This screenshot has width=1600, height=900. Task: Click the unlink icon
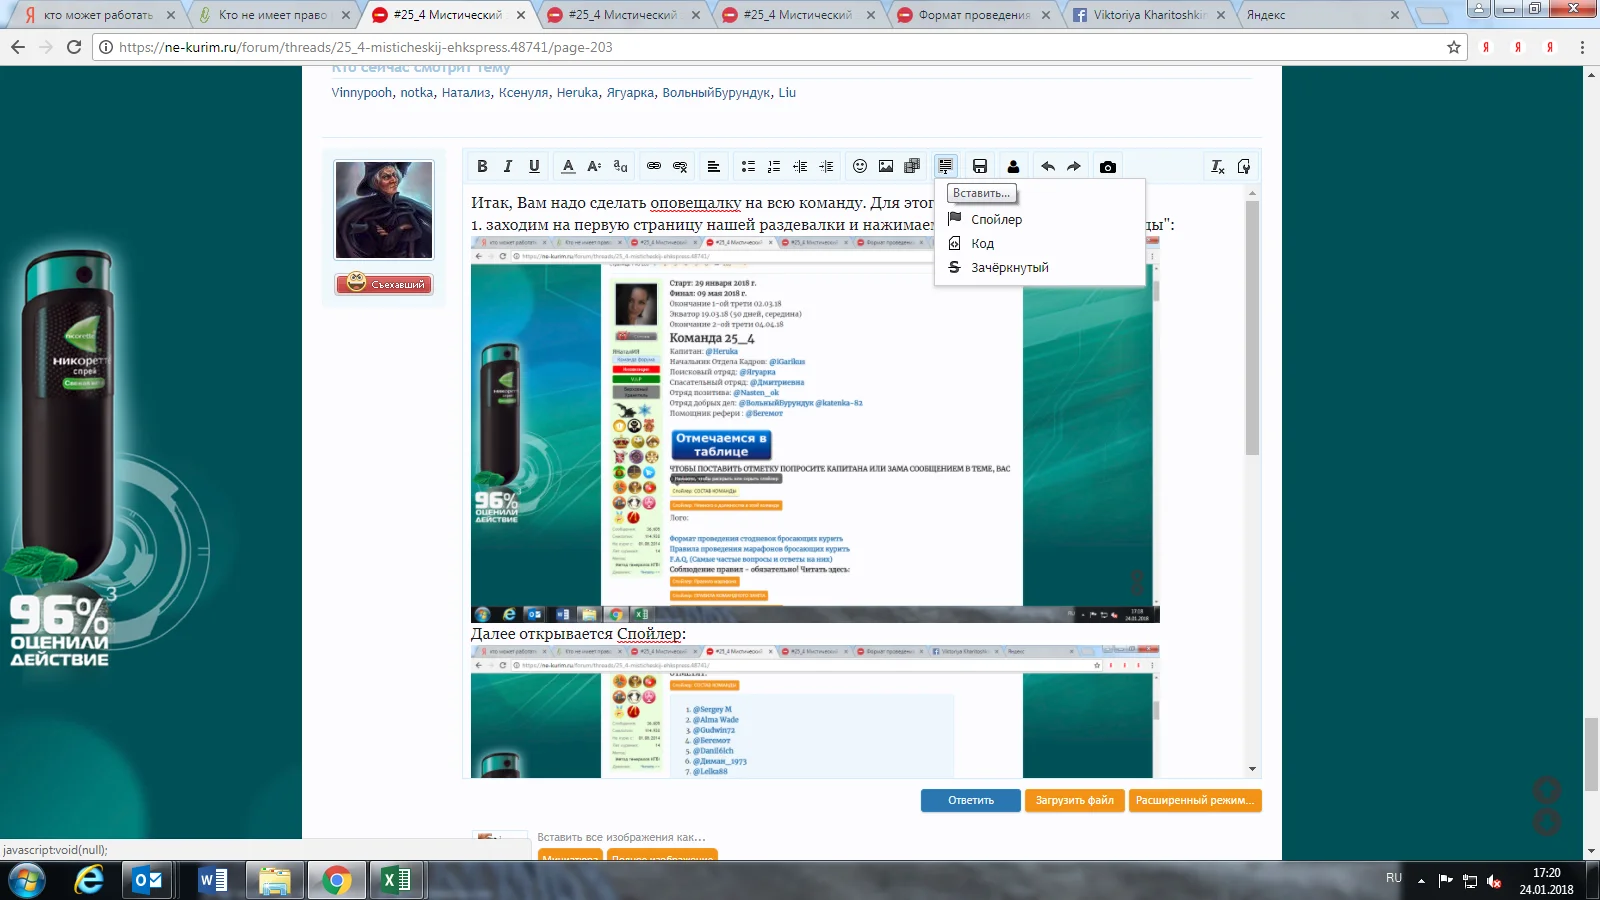pos(680,166)
